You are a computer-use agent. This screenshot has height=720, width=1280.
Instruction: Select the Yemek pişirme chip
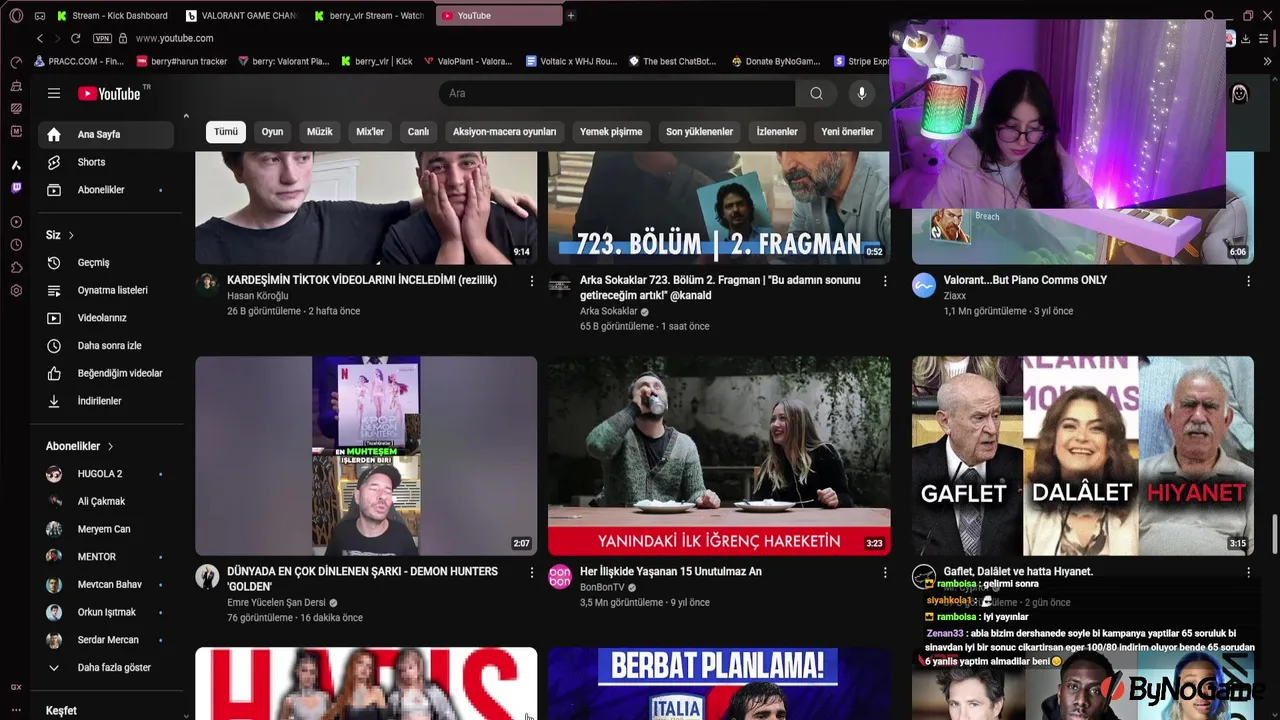tap(611, 132)
